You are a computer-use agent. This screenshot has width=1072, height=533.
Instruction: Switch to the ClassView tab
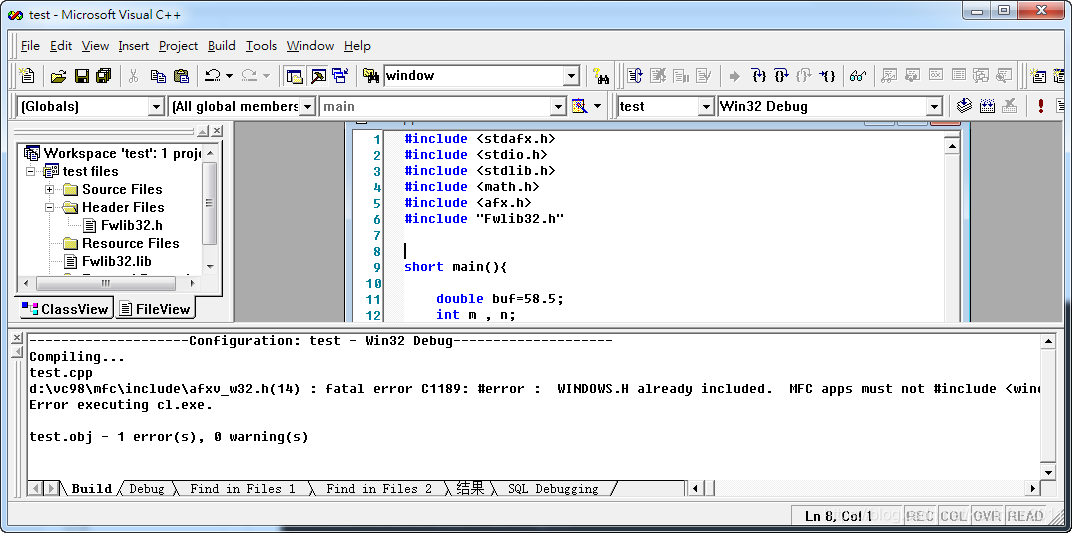pos(66,309)
